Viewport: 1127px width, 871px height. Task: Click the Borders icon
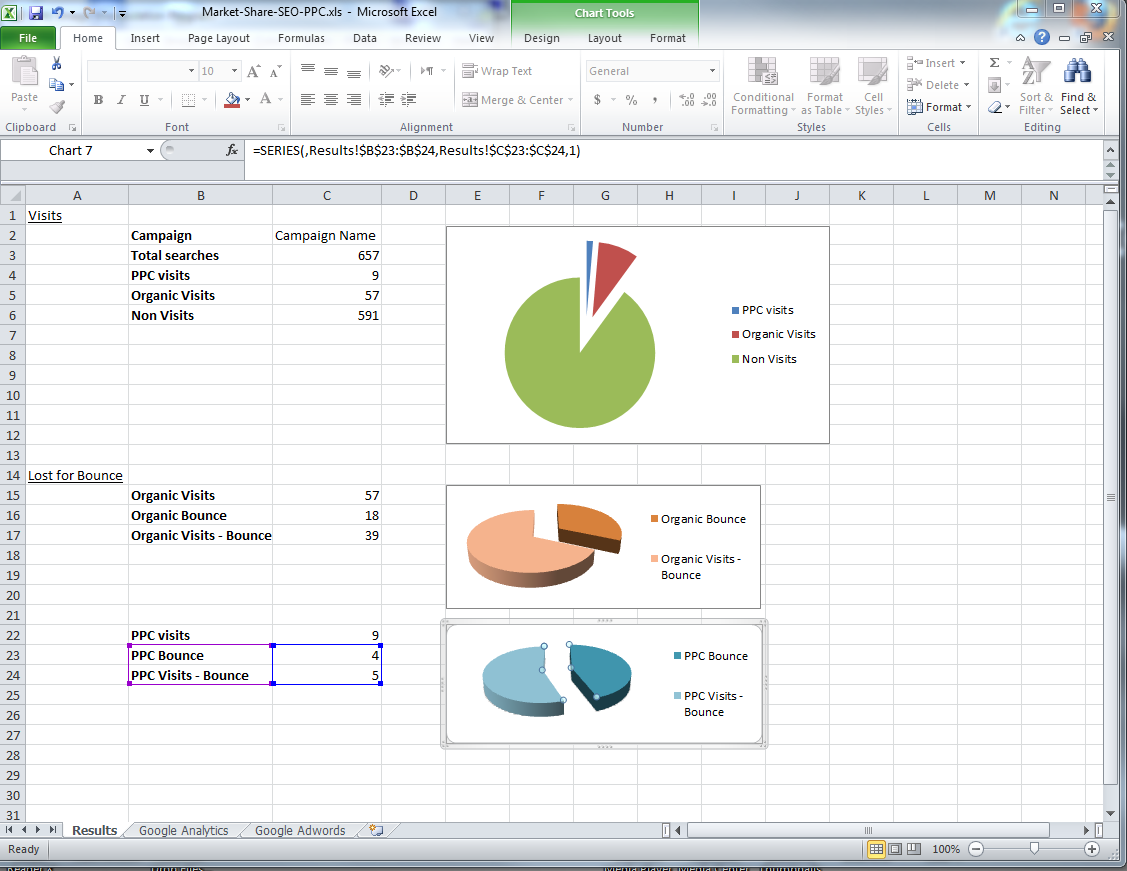pyautogui.click(x=188, y=100)
